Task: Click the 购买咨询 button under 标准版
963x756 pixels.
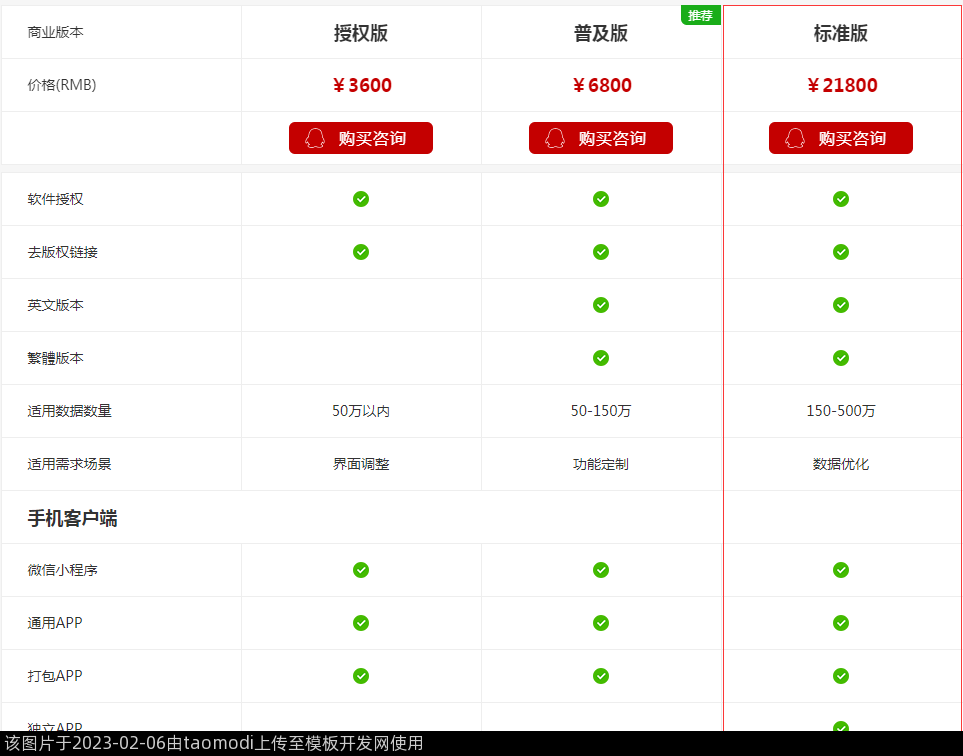Action: point(841,138)
